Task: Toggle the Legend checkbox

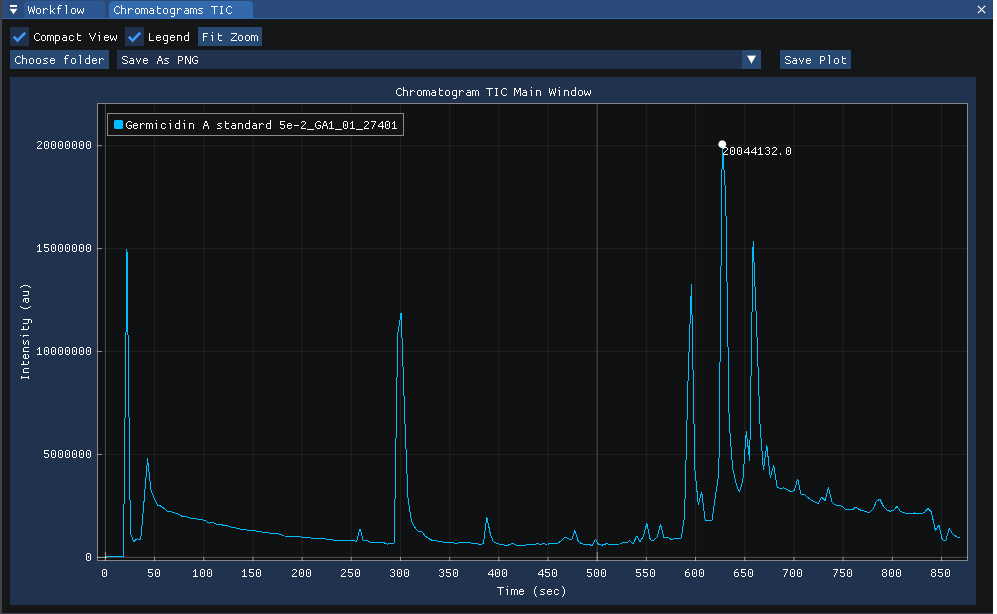Action: [x=134, y=37]
